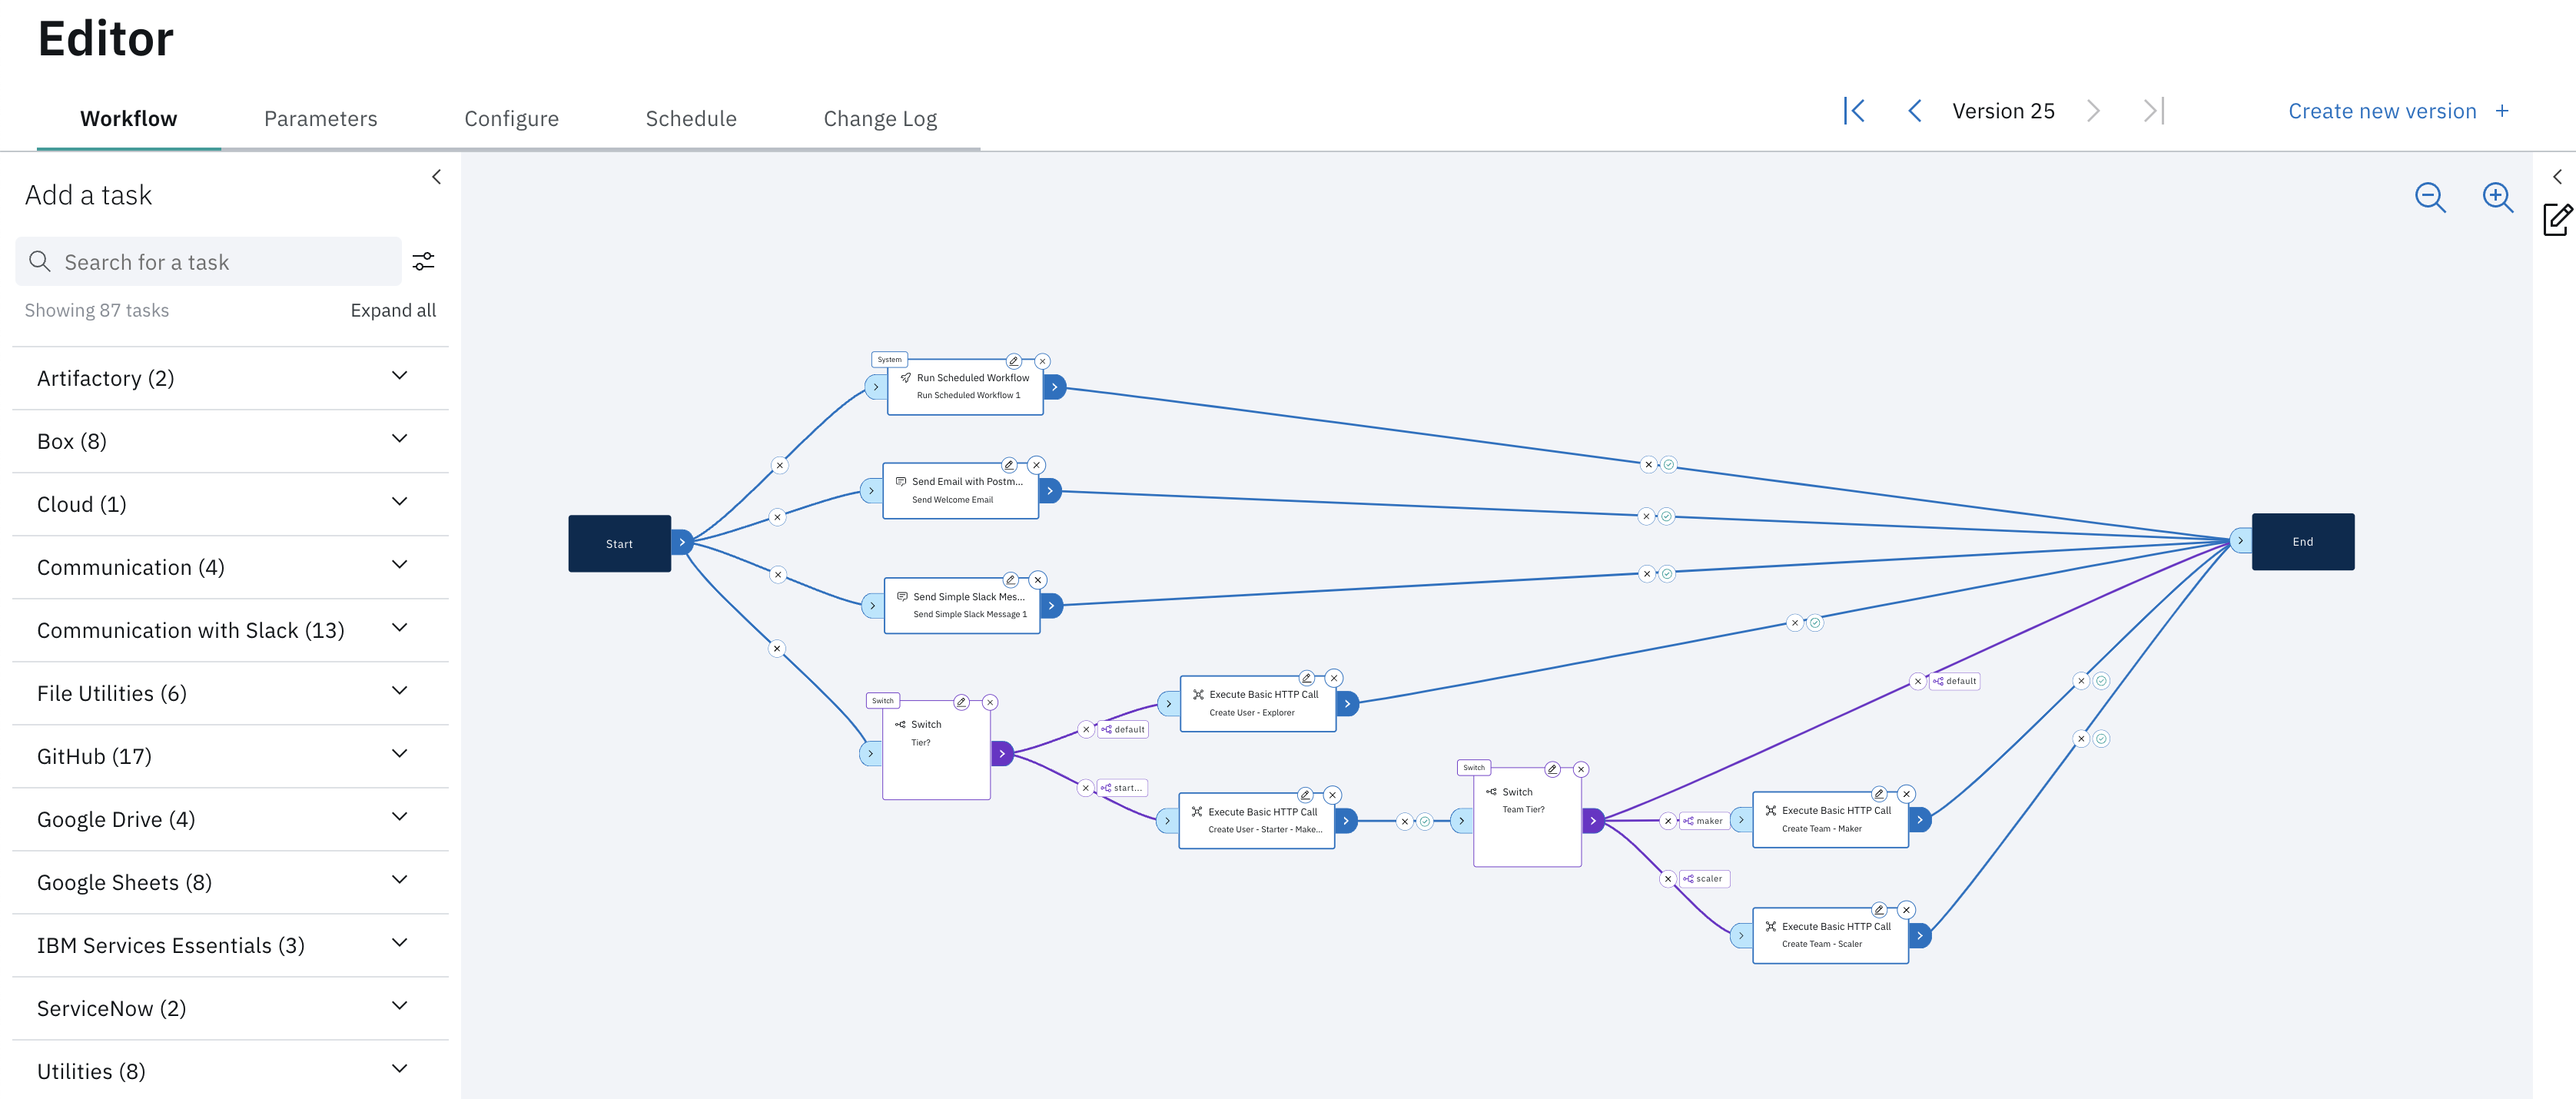Expand Communication with Slack (13) category
2576x1099 pixels.
230,630
